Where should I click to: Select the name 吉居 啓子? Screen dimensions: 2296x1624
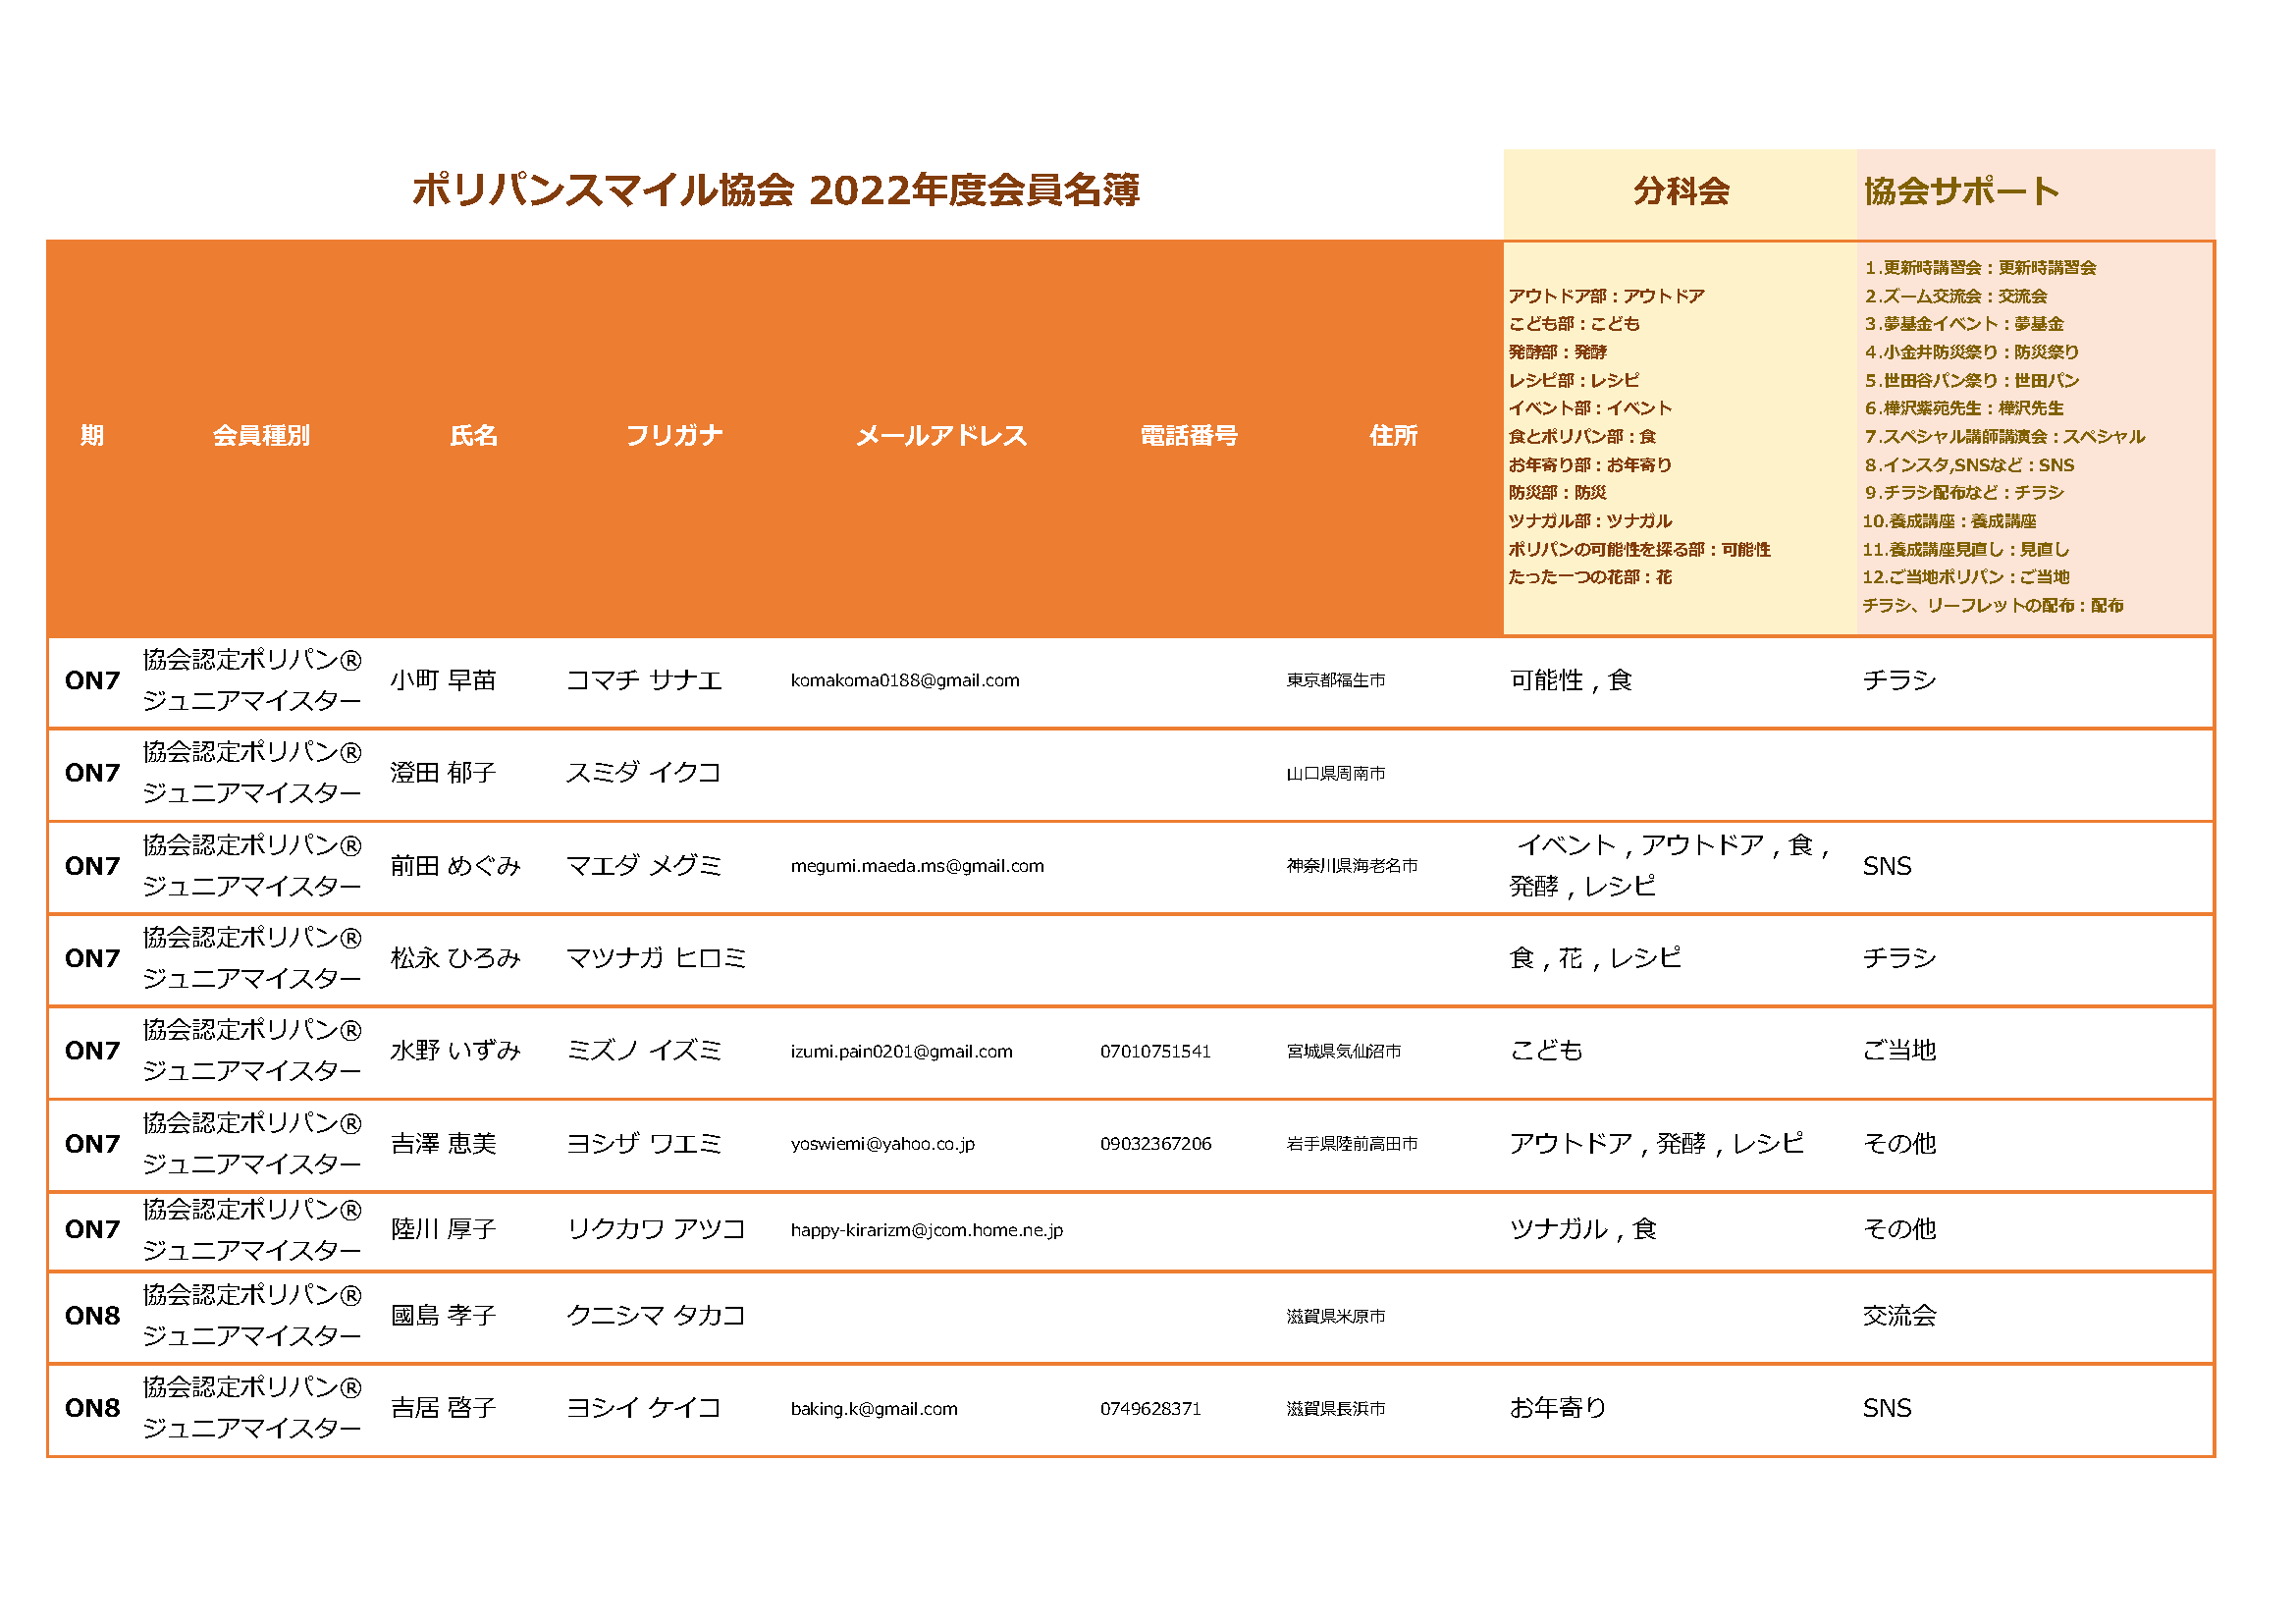point(443,1409)
